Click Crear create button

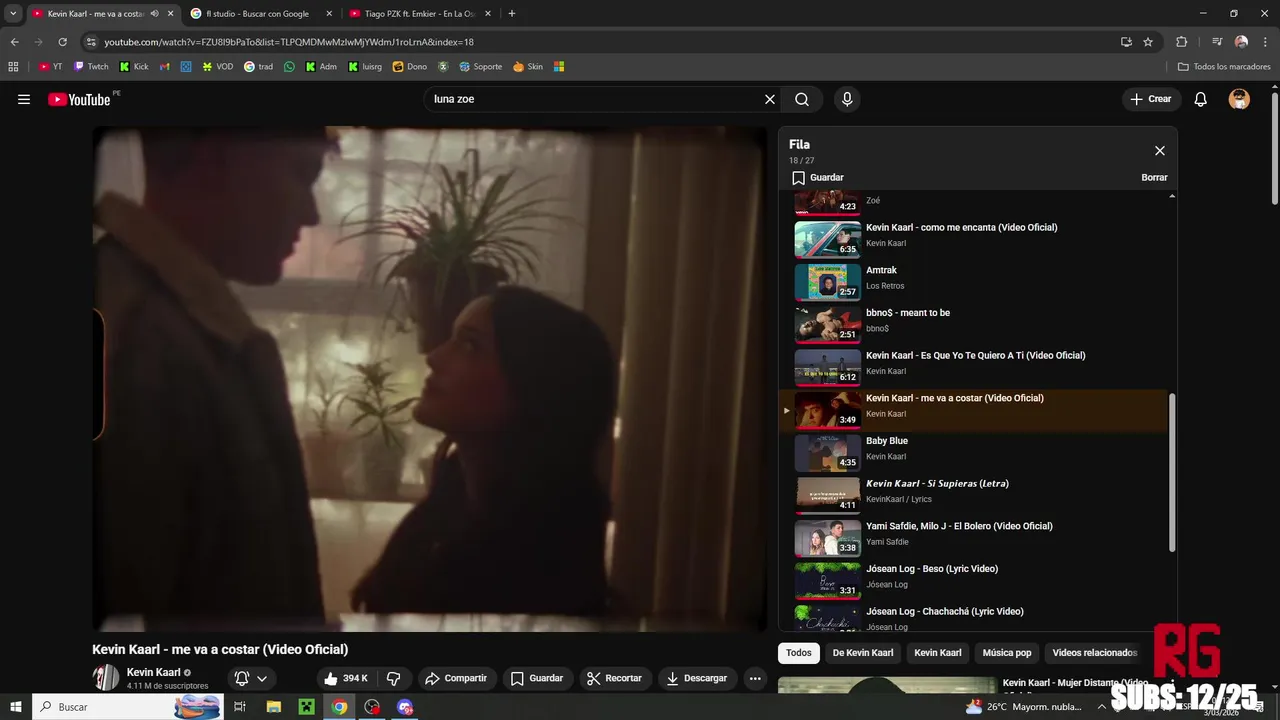pyautogui.click(x=1150, y=99)
